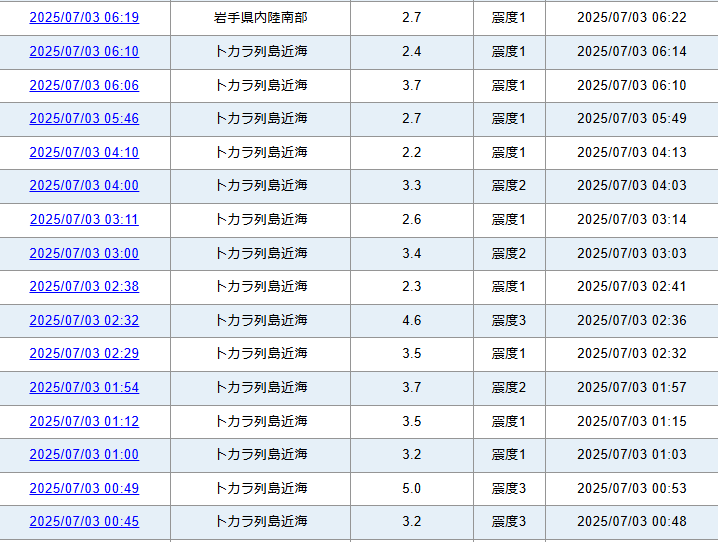Viewport: 718px width, 542px height.
Task: Select magnitude 3.5 in the 01:12 row
Action: pyautogui.click(x=412, y=421)
